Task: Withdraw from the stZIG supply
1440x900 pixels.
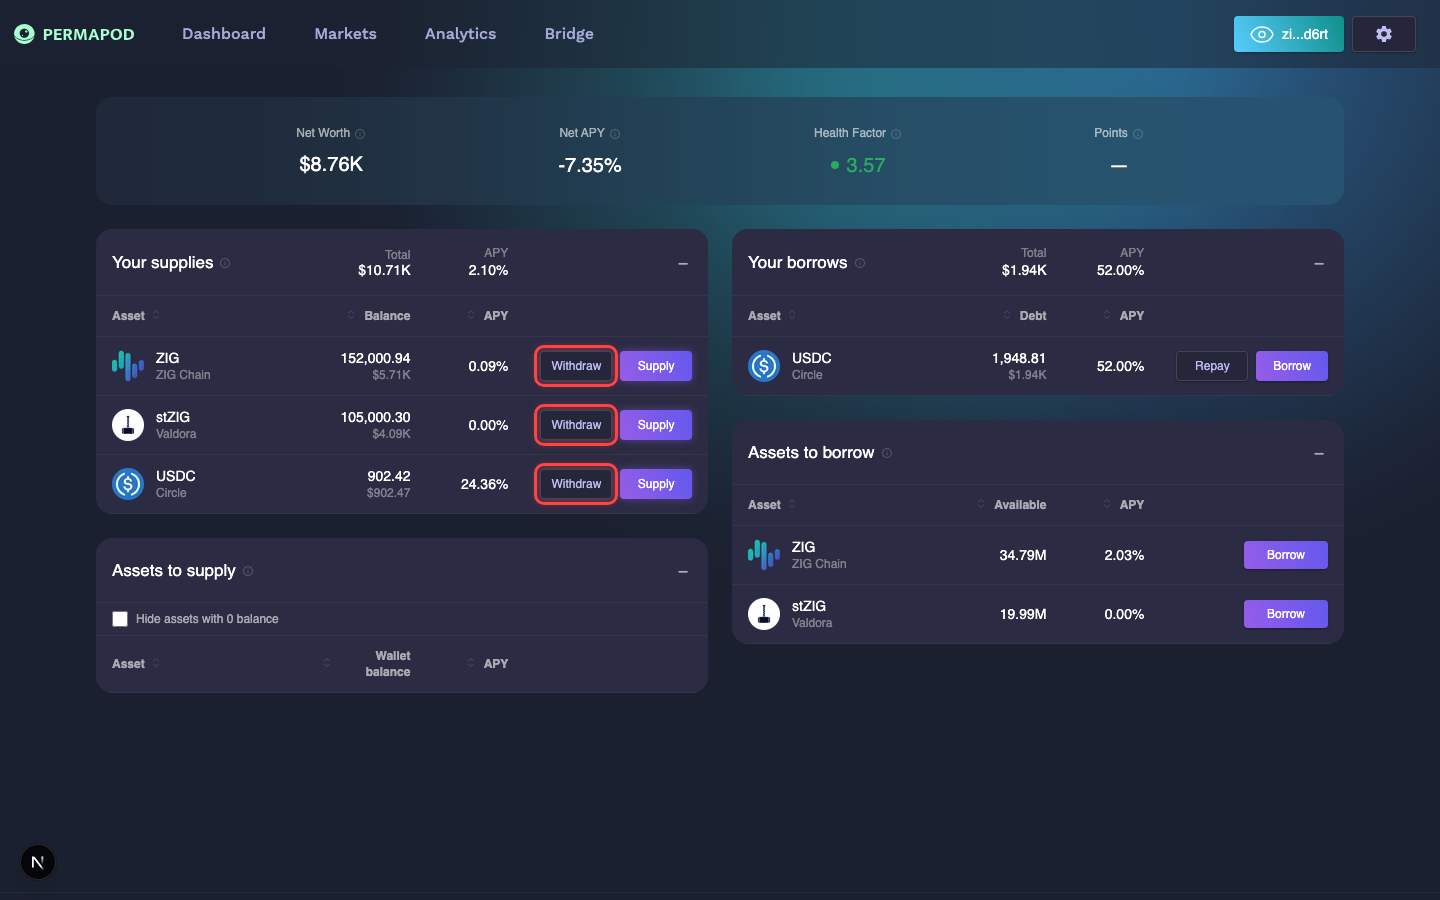Action: point(576,425)
